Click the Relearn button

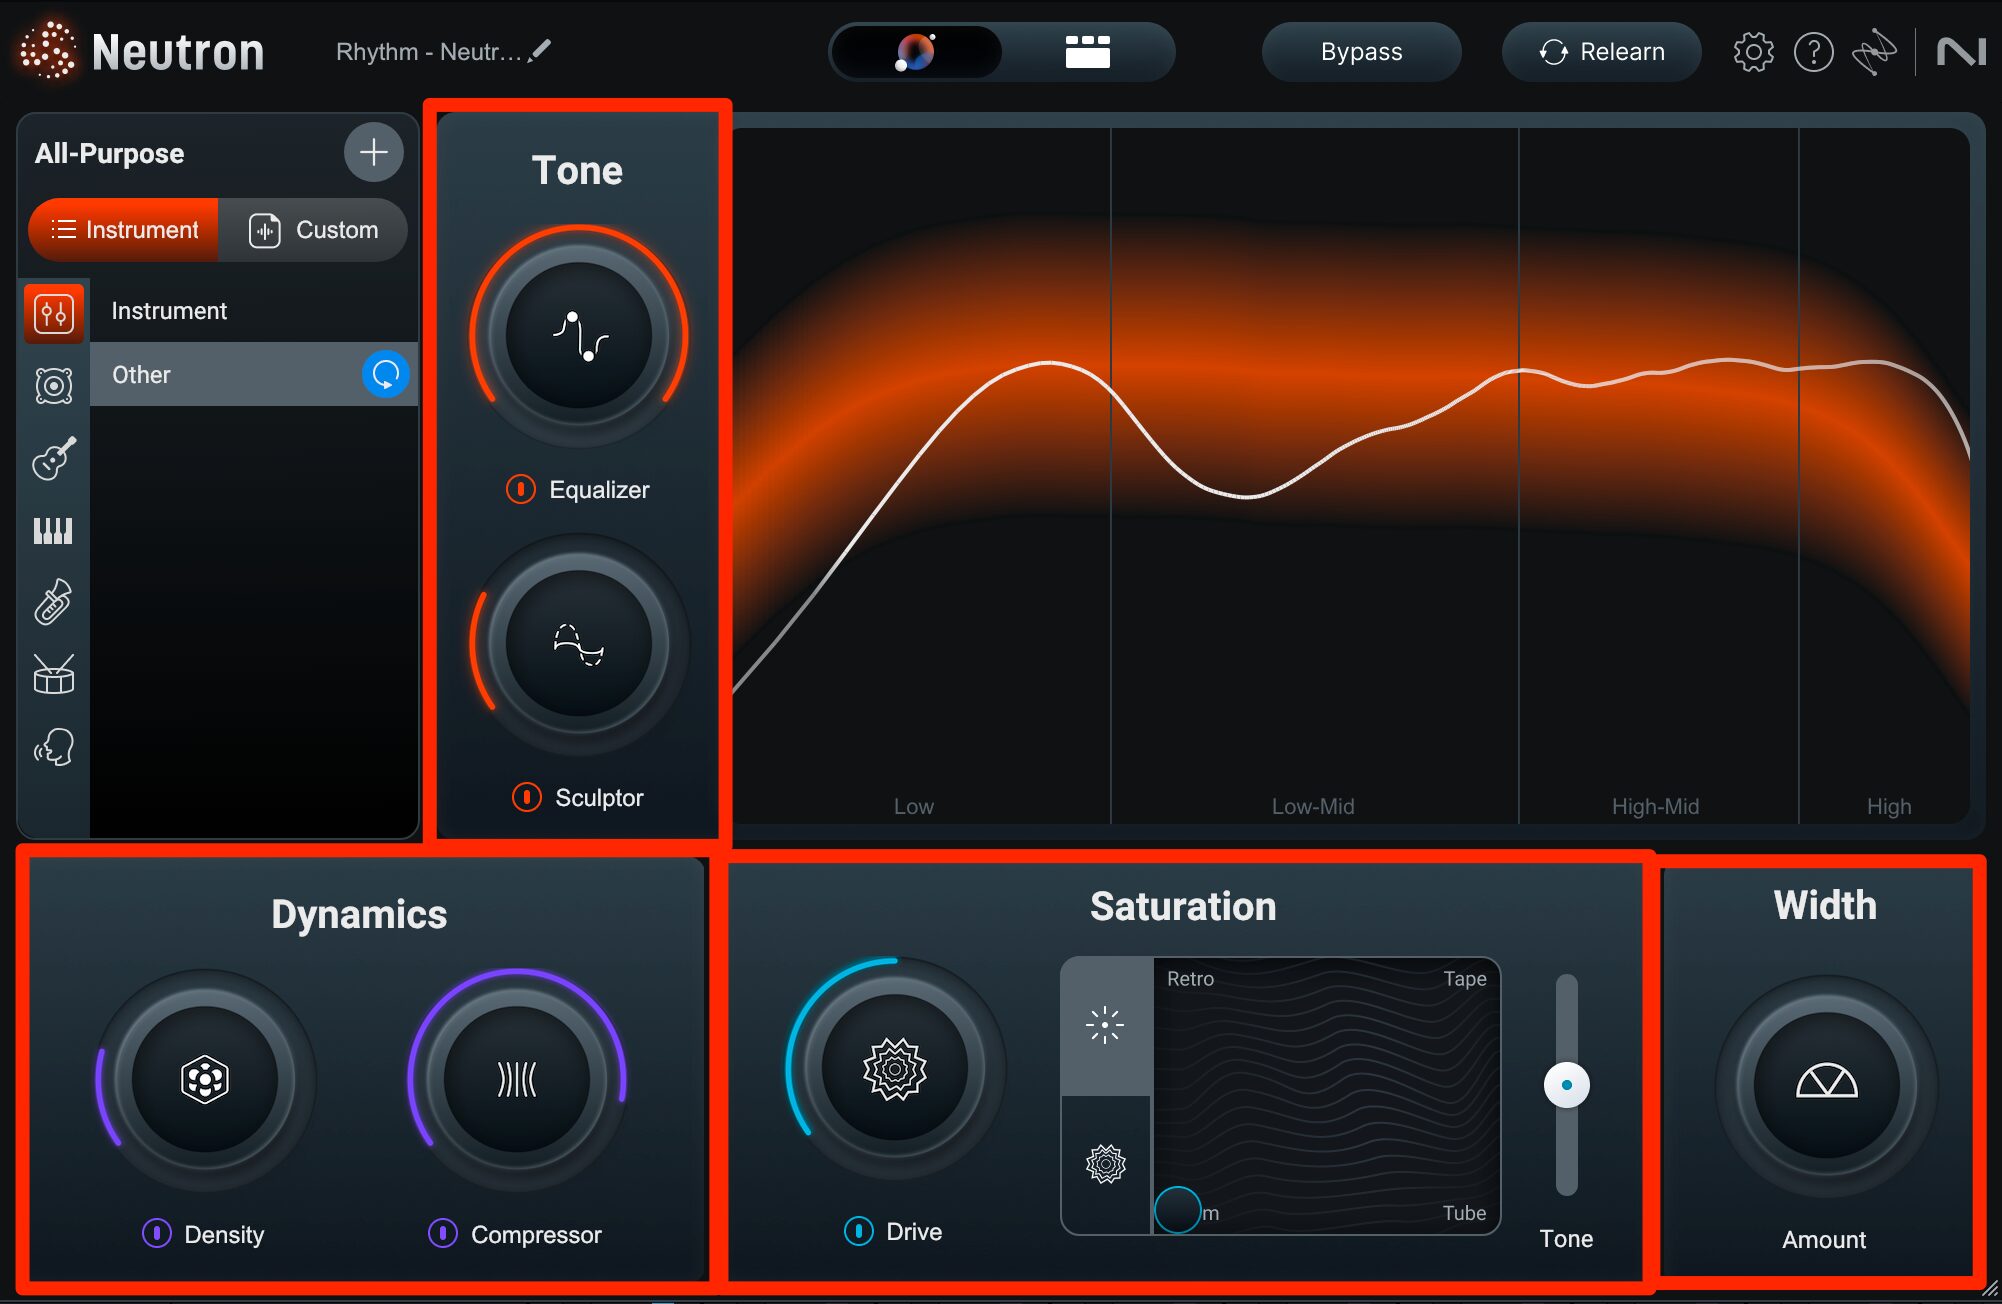click(1601, 52)
